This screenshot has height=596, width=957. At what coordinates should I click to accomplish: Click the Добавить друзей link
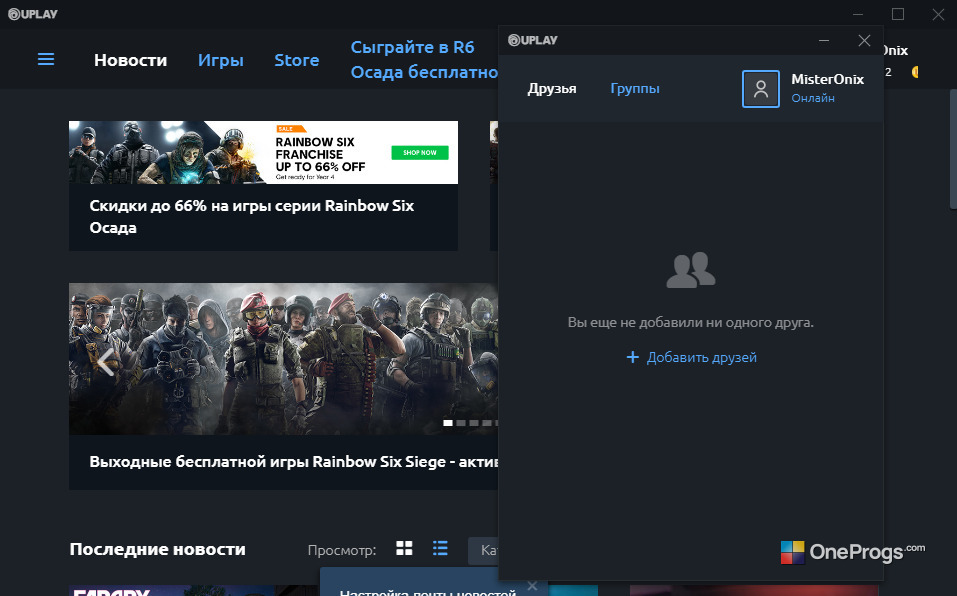(x=701, y=357)
